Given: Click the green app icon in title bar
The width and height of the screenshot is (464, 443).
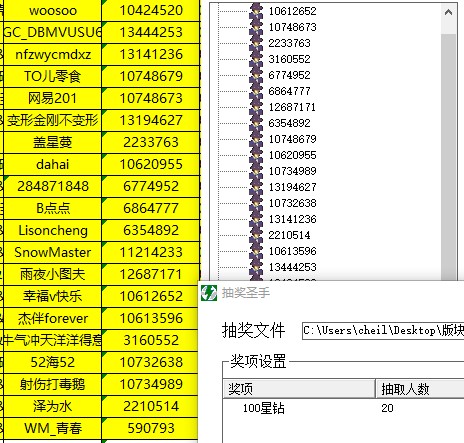Looking at the screenshot, I should pos(209,293).
